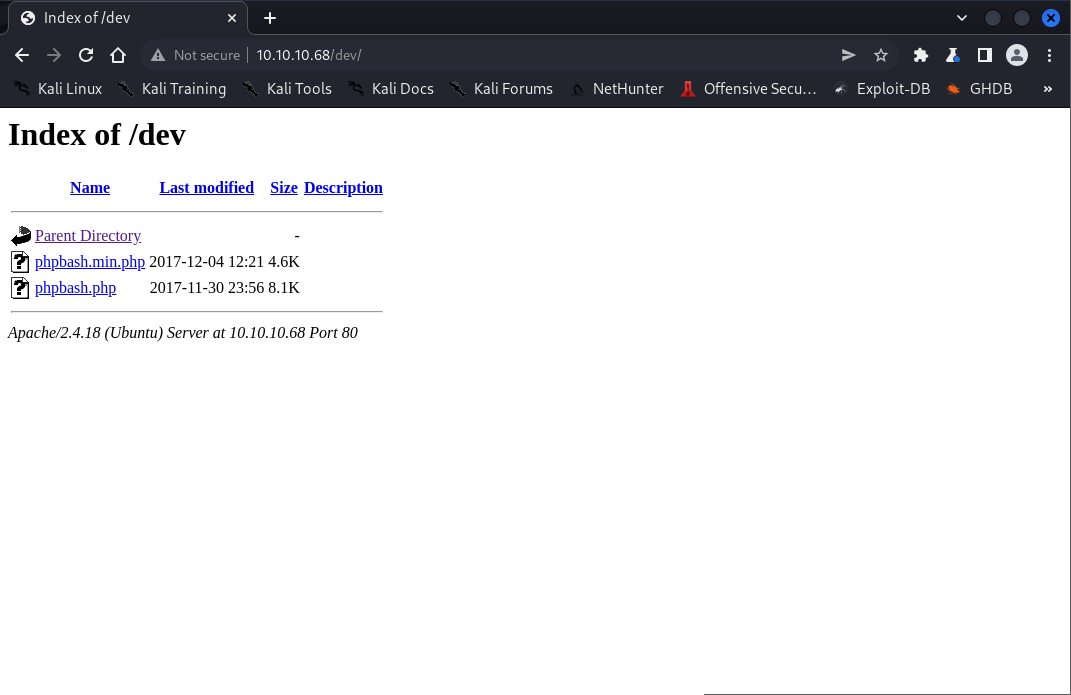Bookmark this page with star icon
Viewport: 1071px width, 695px height.
click(x=881, y=55)
